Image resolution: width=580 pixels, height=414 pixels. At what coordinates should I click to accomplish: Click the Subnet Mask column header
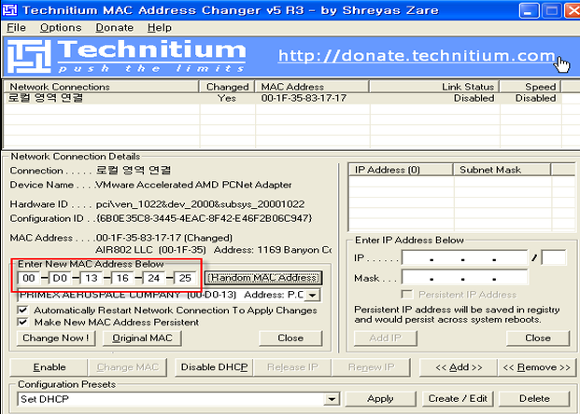(502, 170)
